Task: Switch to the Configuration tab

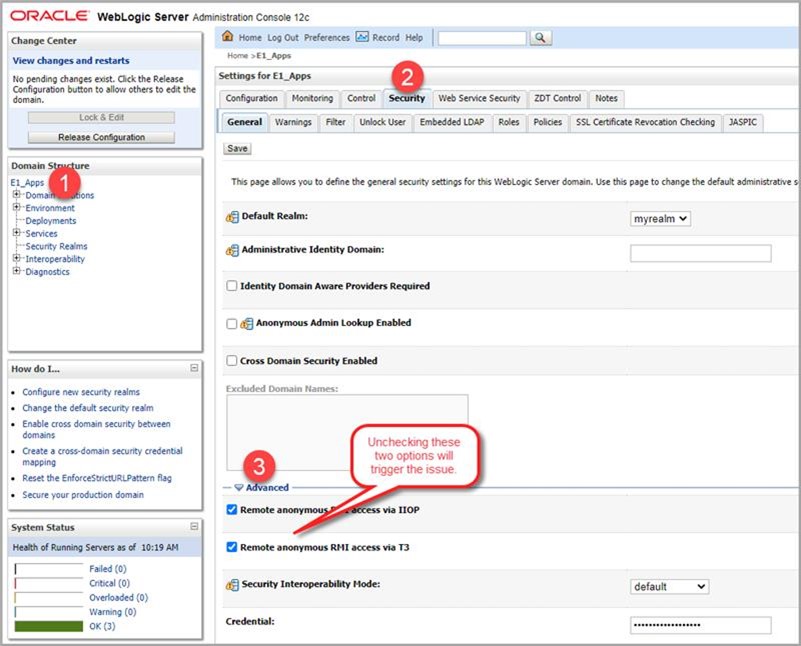Action: (x=251, y=98)
